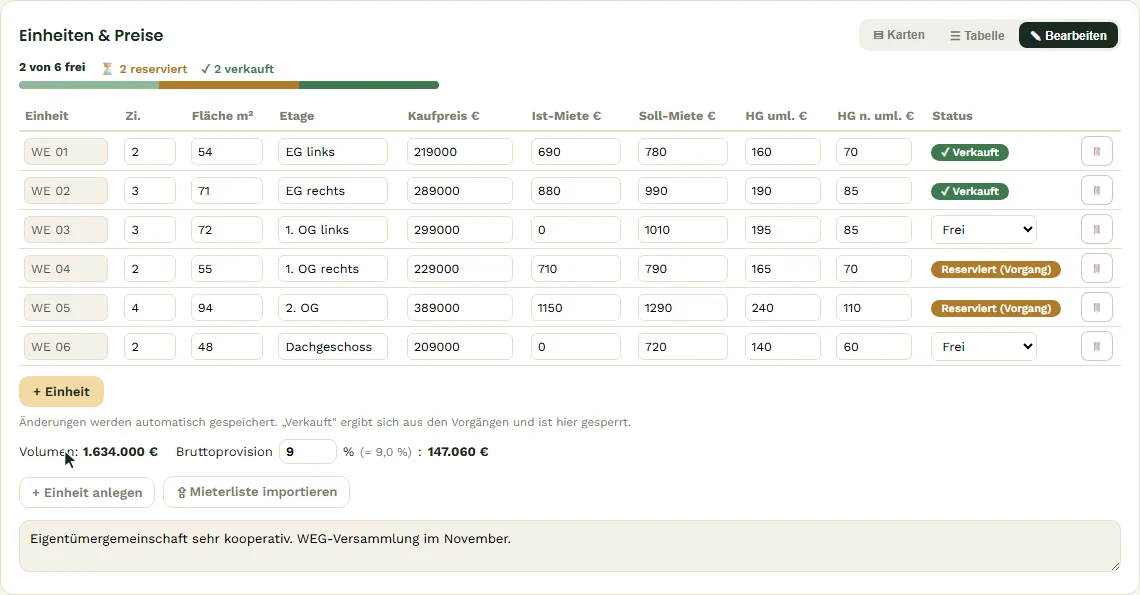Click the Volumen value 1.634.000 €
1140x595 pixels.
[120, 452]
